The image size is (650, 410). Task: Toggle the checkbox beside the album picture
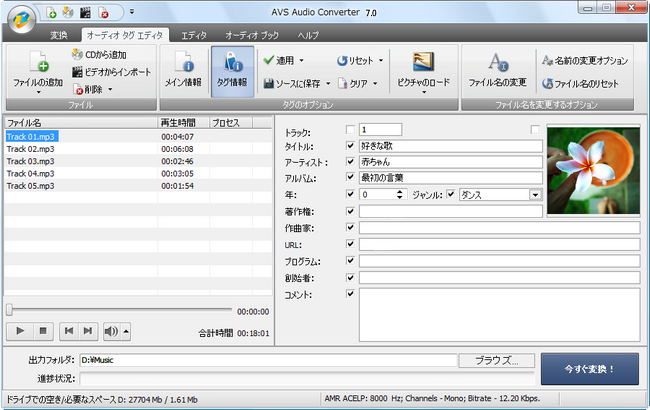point(535,130)
